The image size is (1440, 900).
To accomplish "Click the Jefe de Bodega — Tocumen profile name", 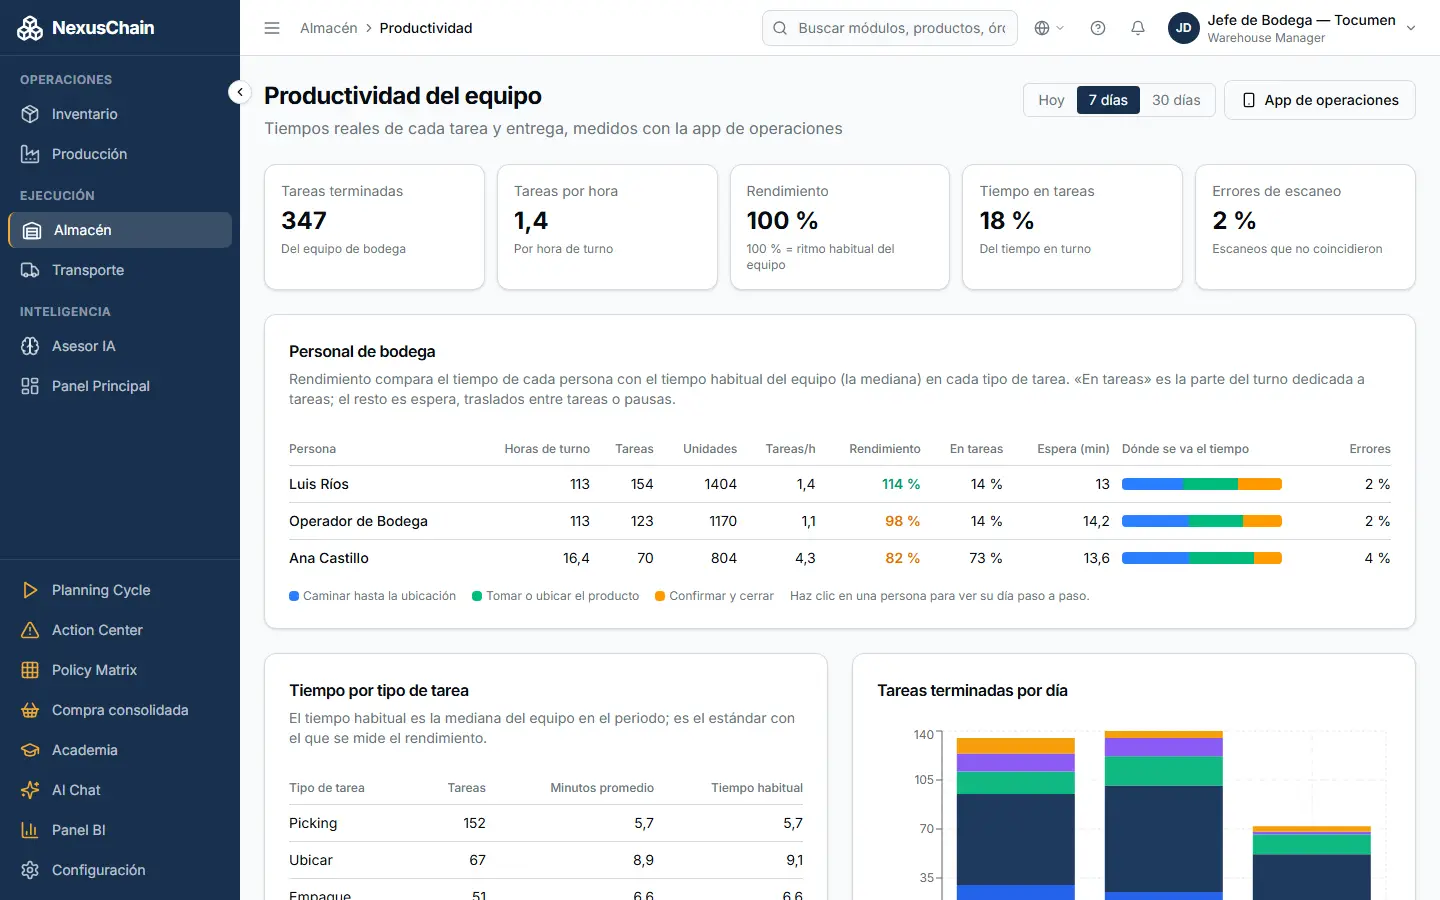I will click(1301, 20).
